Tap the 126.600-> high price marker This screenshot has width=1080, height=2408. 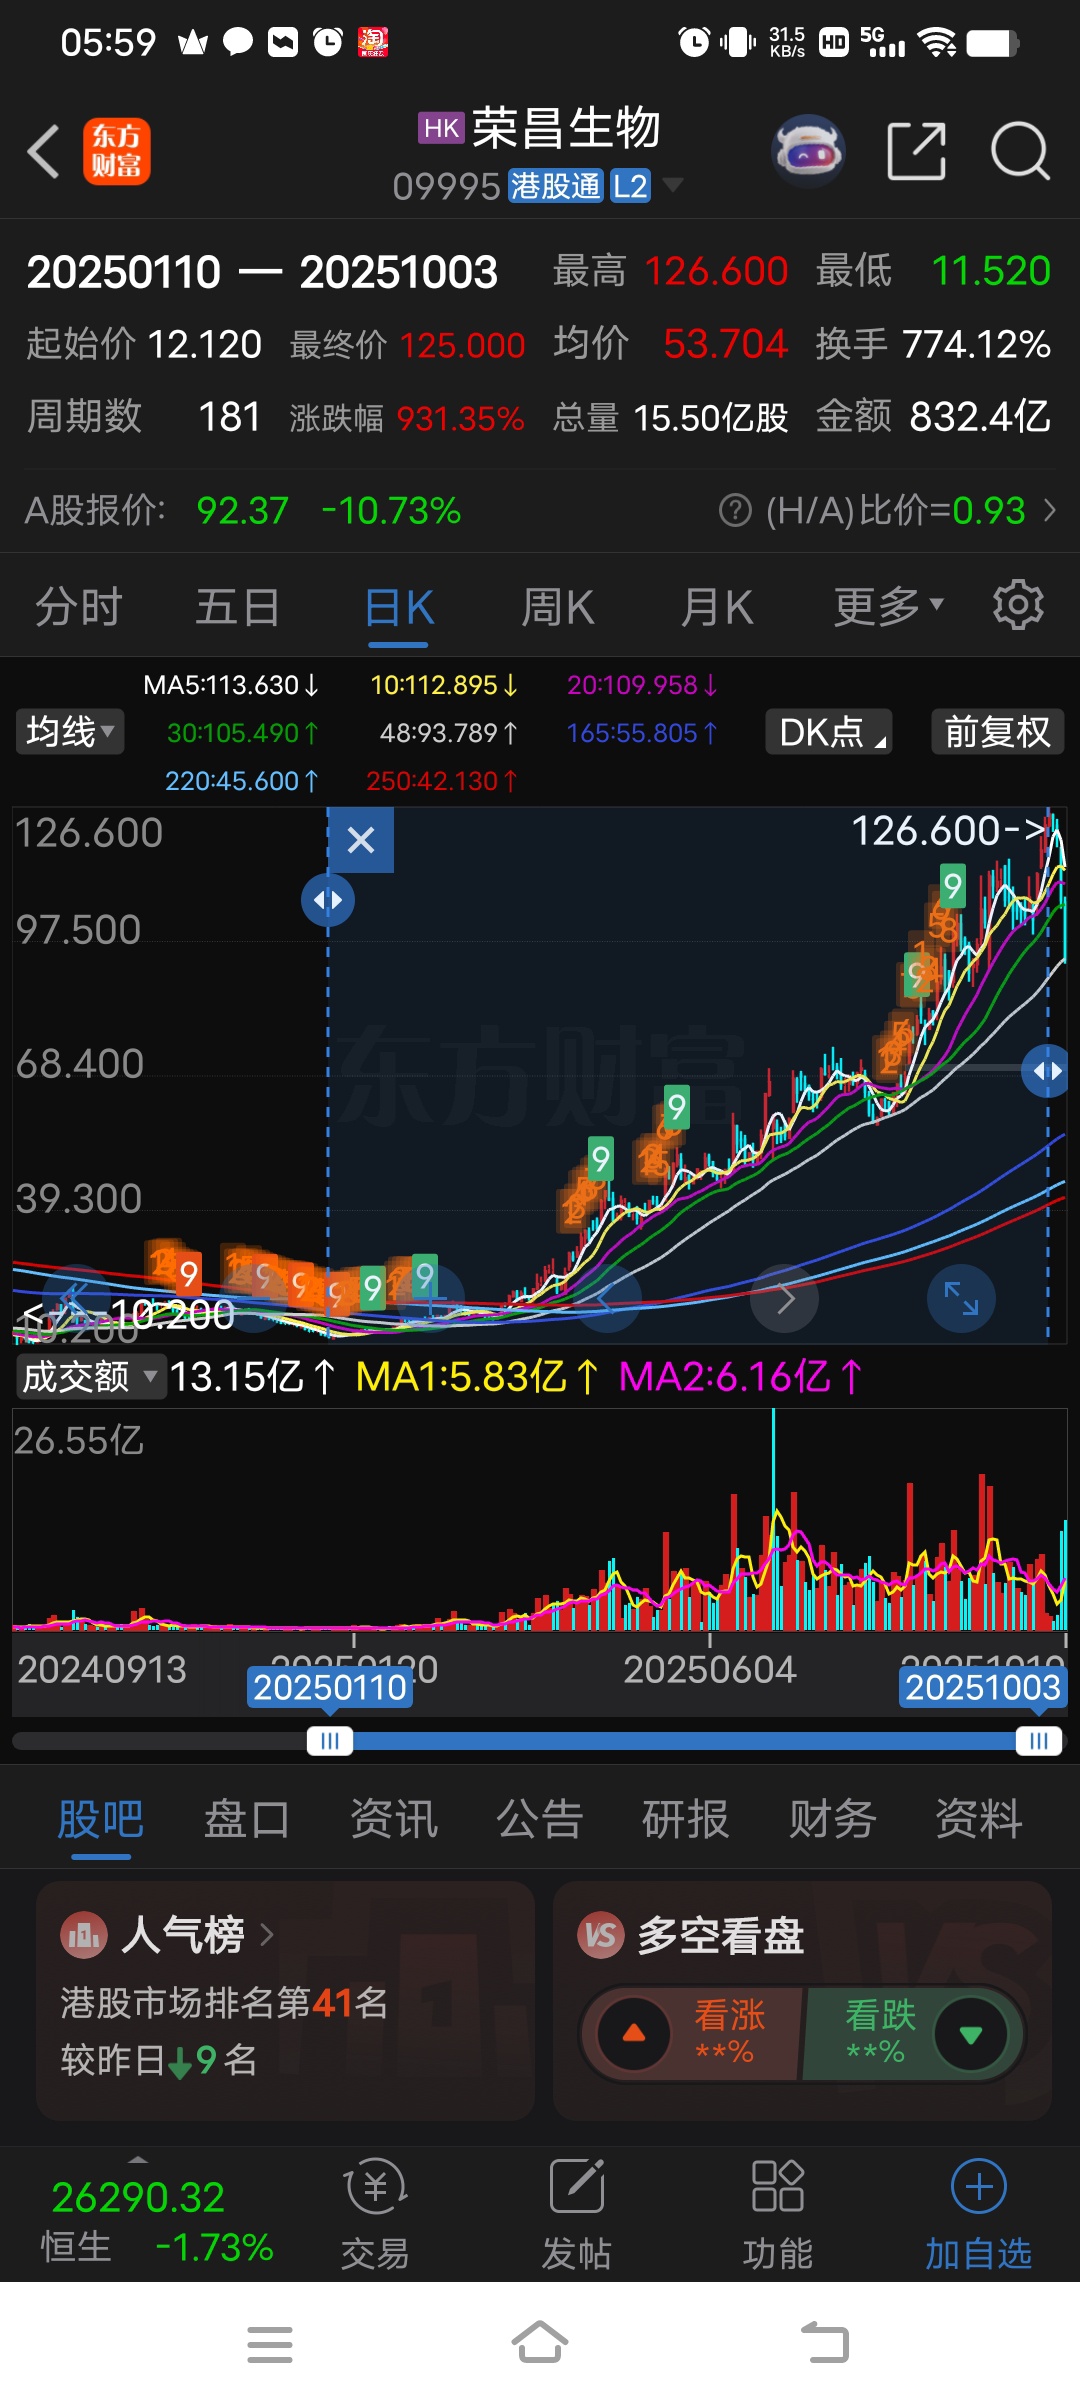tap(948, 831)
